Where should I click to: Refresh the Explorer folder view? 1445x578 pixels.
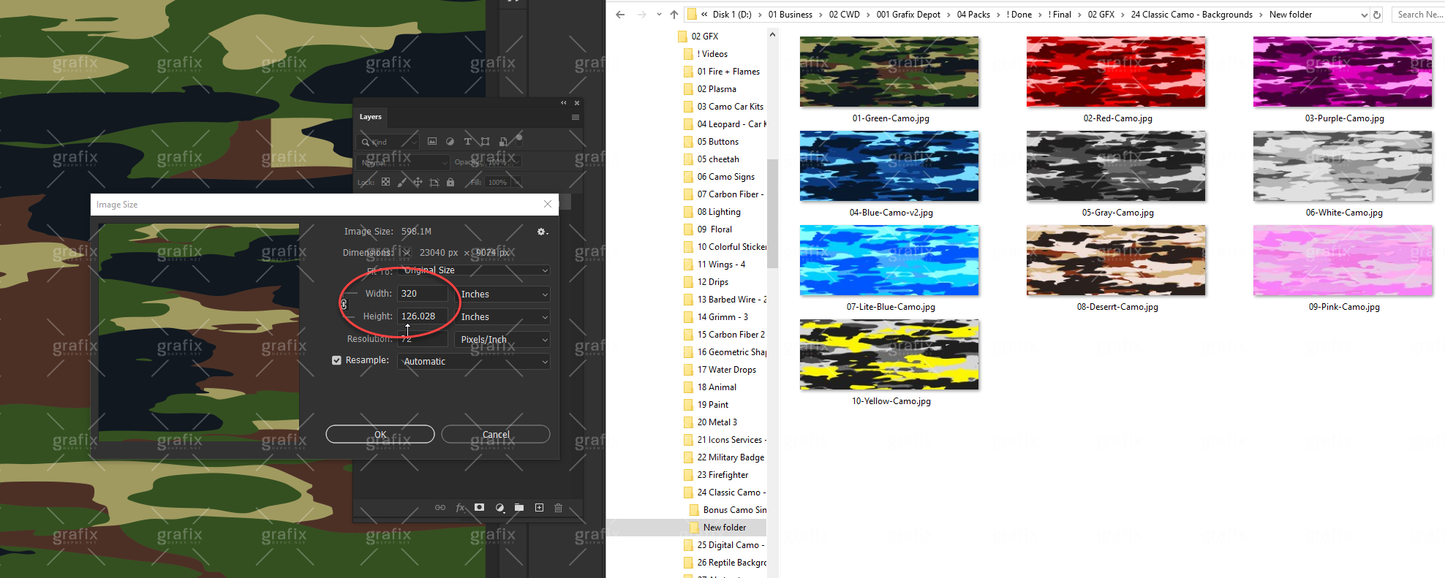1377,15
